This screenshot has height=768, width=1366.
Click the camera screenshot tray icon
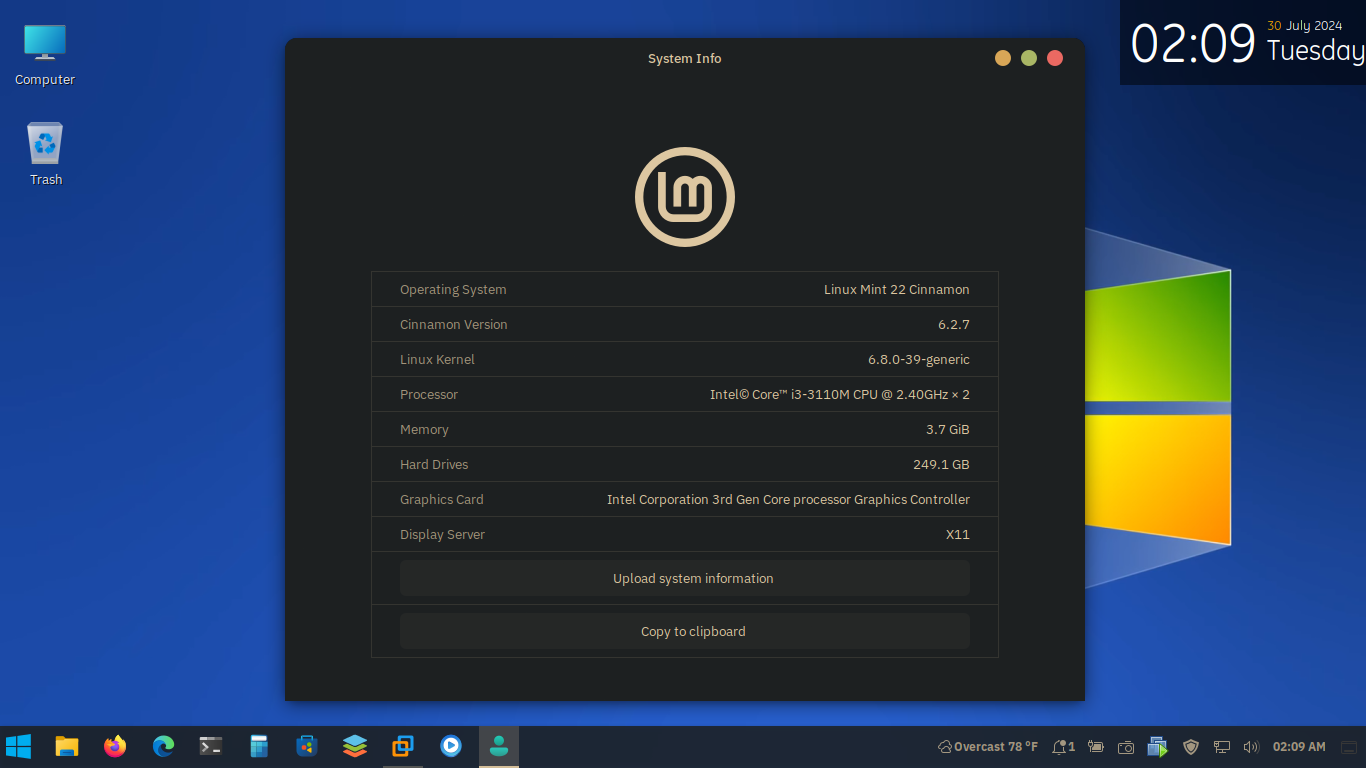pos(1126,747)
